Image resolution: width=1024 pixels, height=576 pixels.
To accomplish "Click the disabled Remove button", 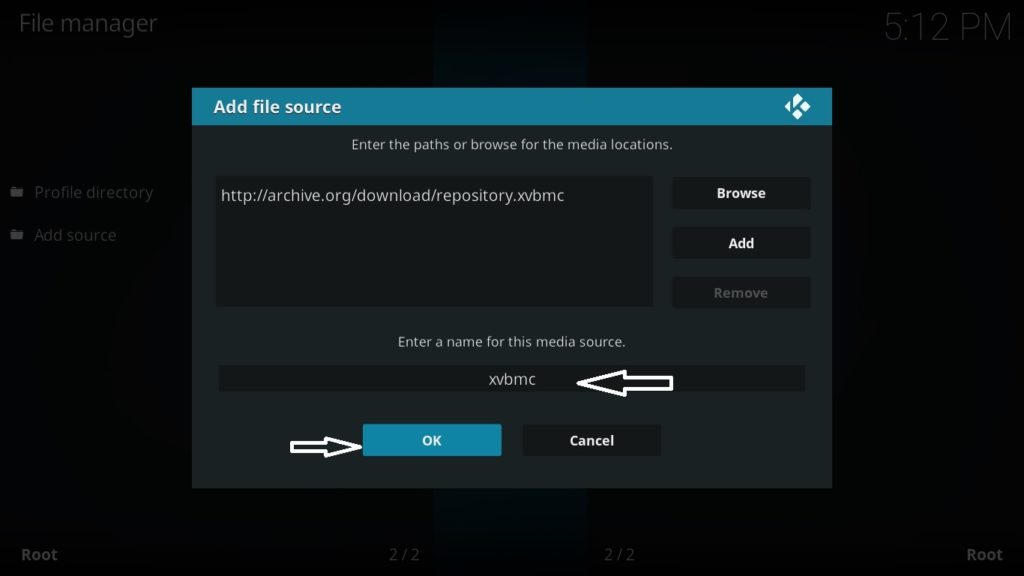I will [740, 292].
